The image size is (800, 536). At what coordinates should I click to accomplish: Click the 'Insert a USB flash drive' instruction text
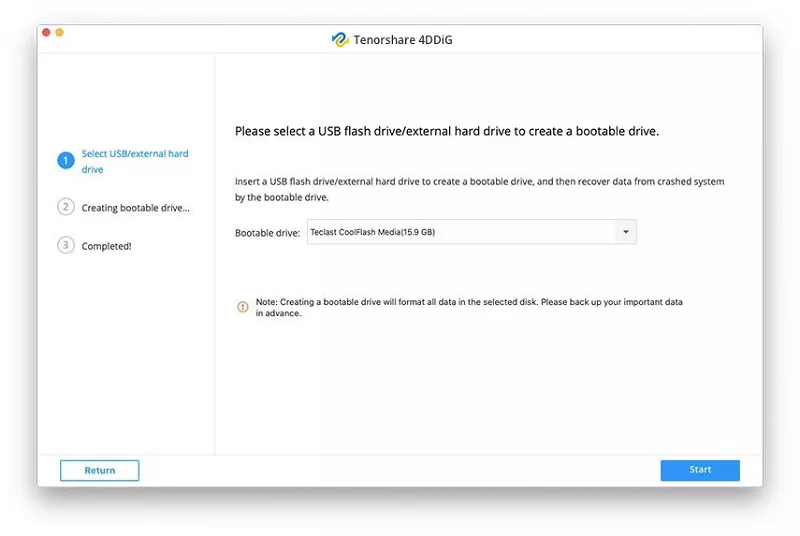479,189
